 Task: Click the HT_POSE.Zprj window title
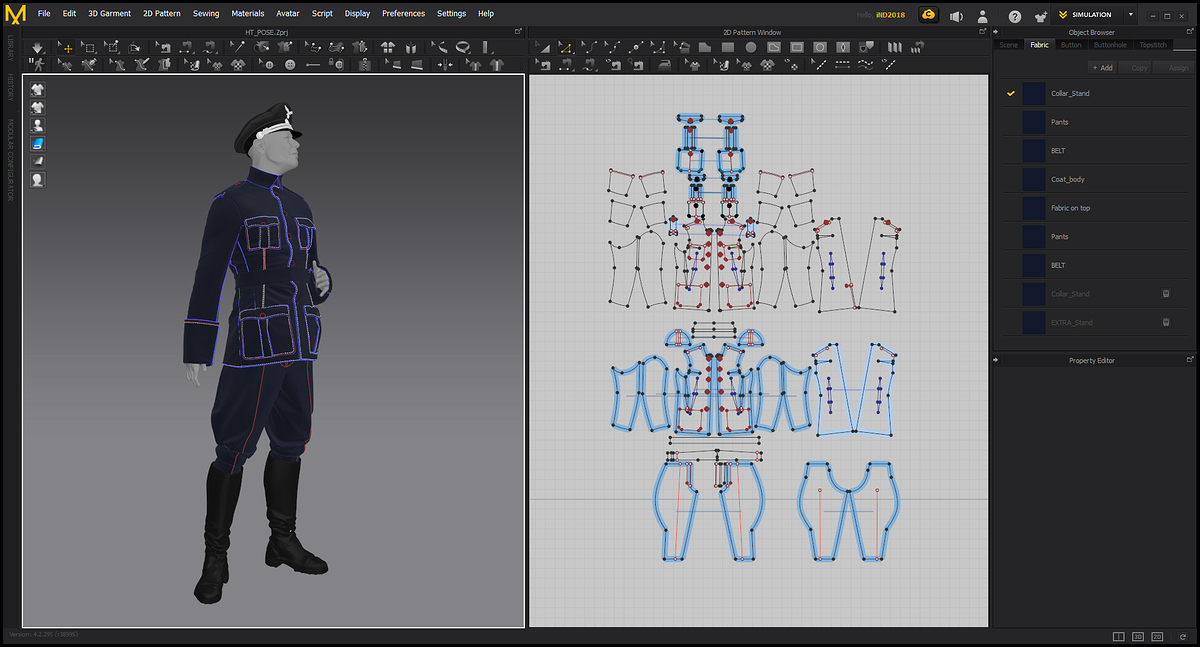[265, 32]
